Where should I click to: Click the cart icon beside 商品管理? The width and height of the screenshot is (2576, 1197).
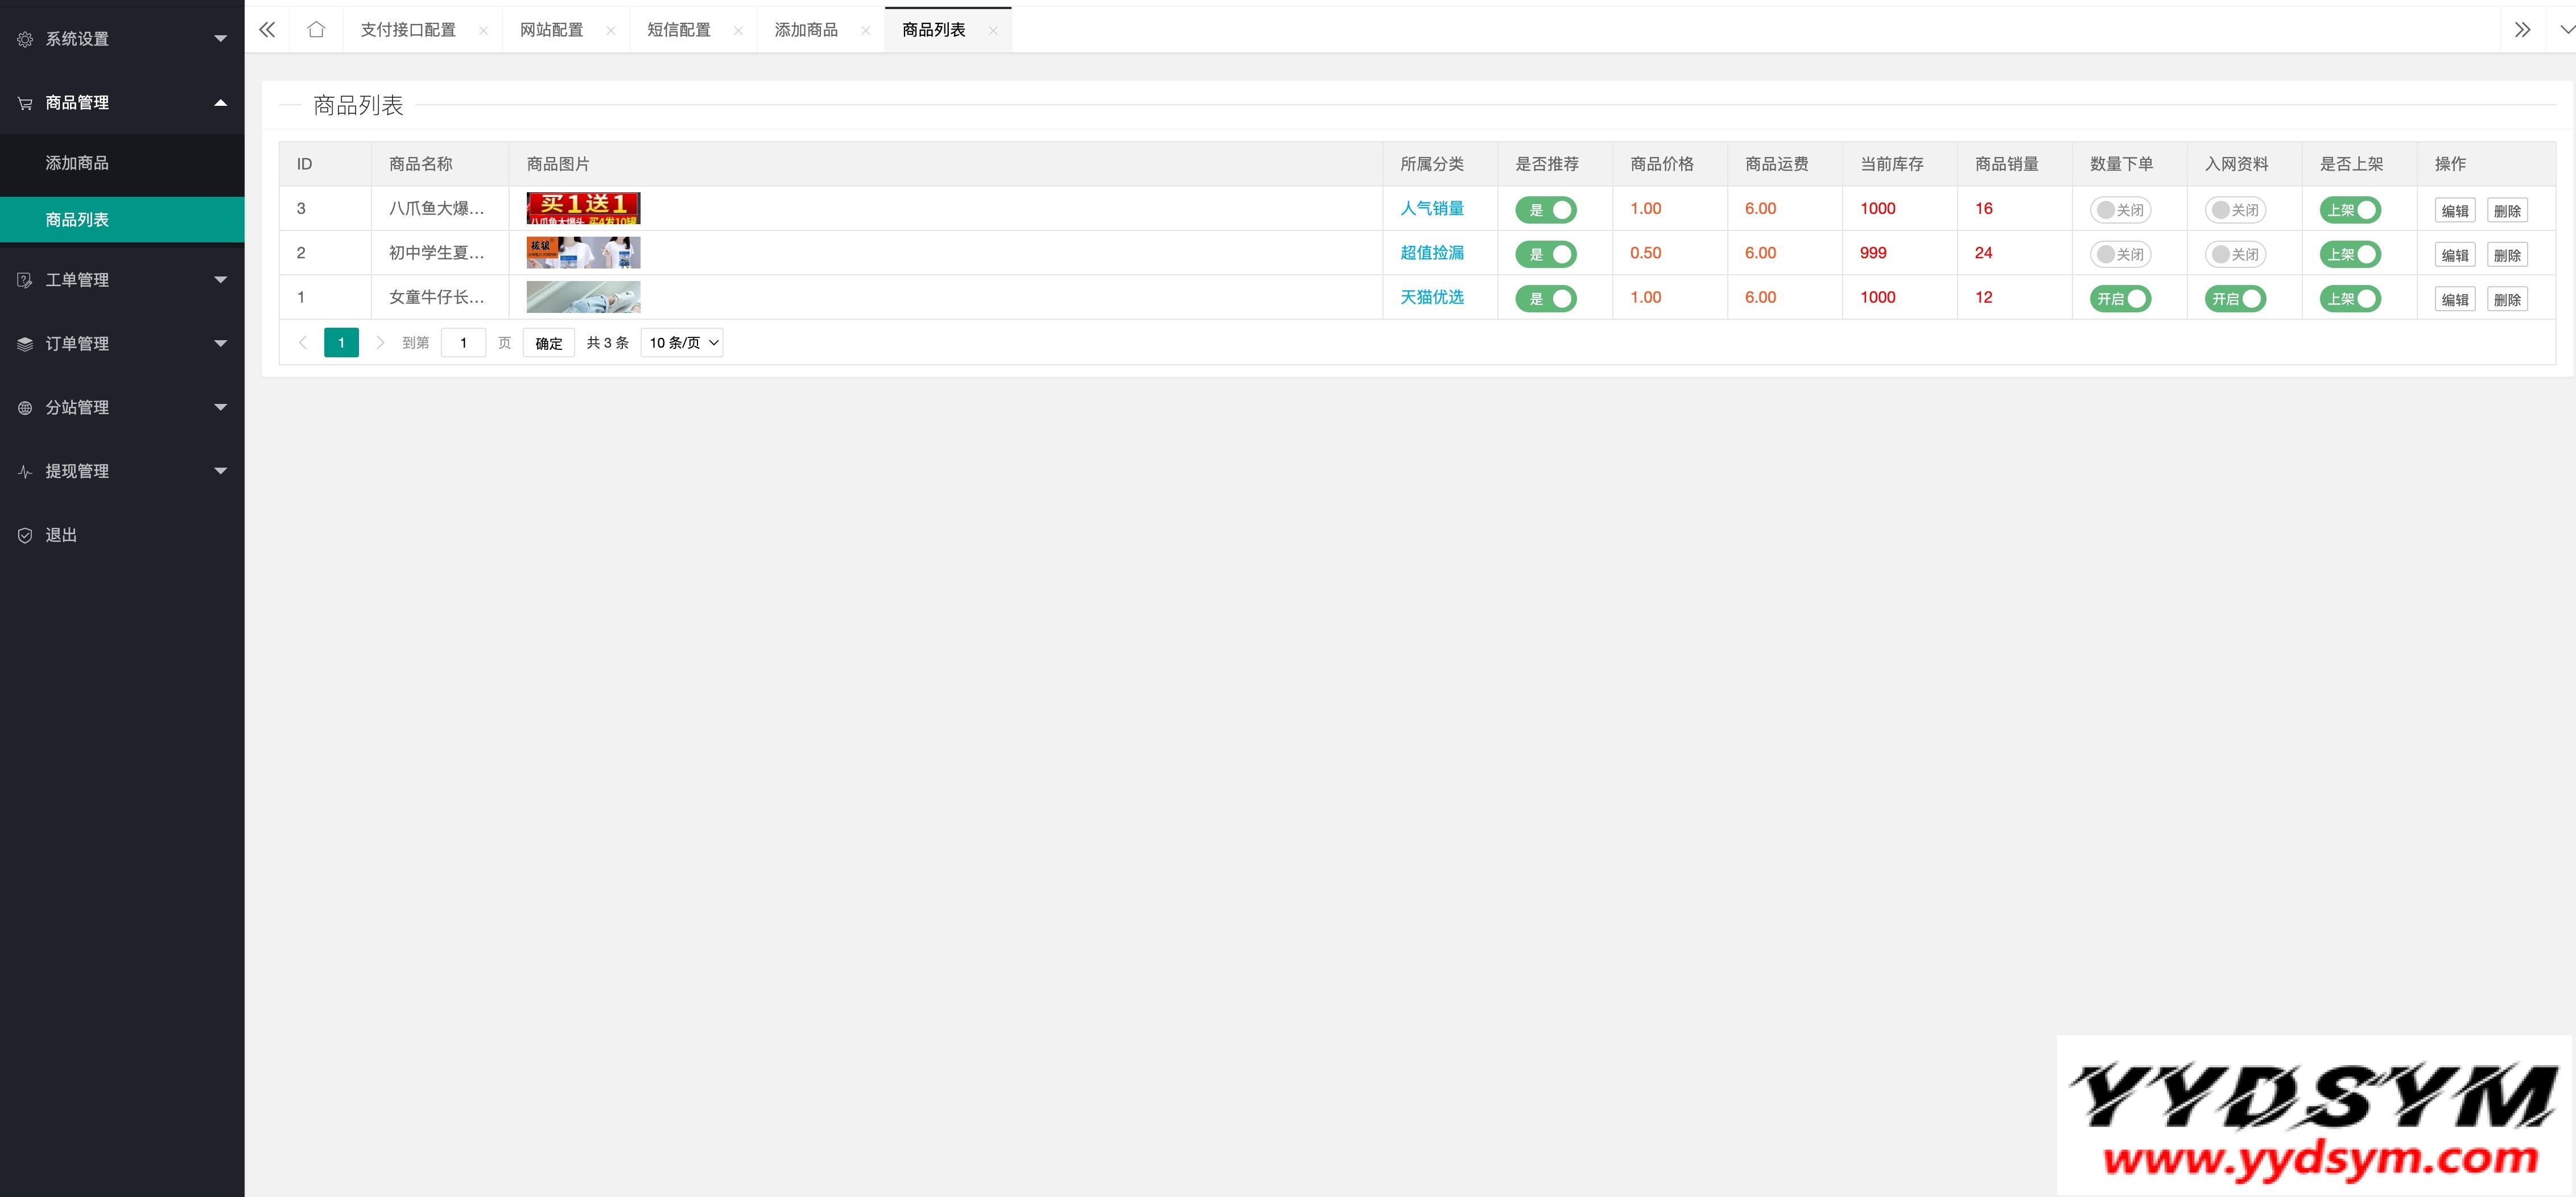(25, 103)
